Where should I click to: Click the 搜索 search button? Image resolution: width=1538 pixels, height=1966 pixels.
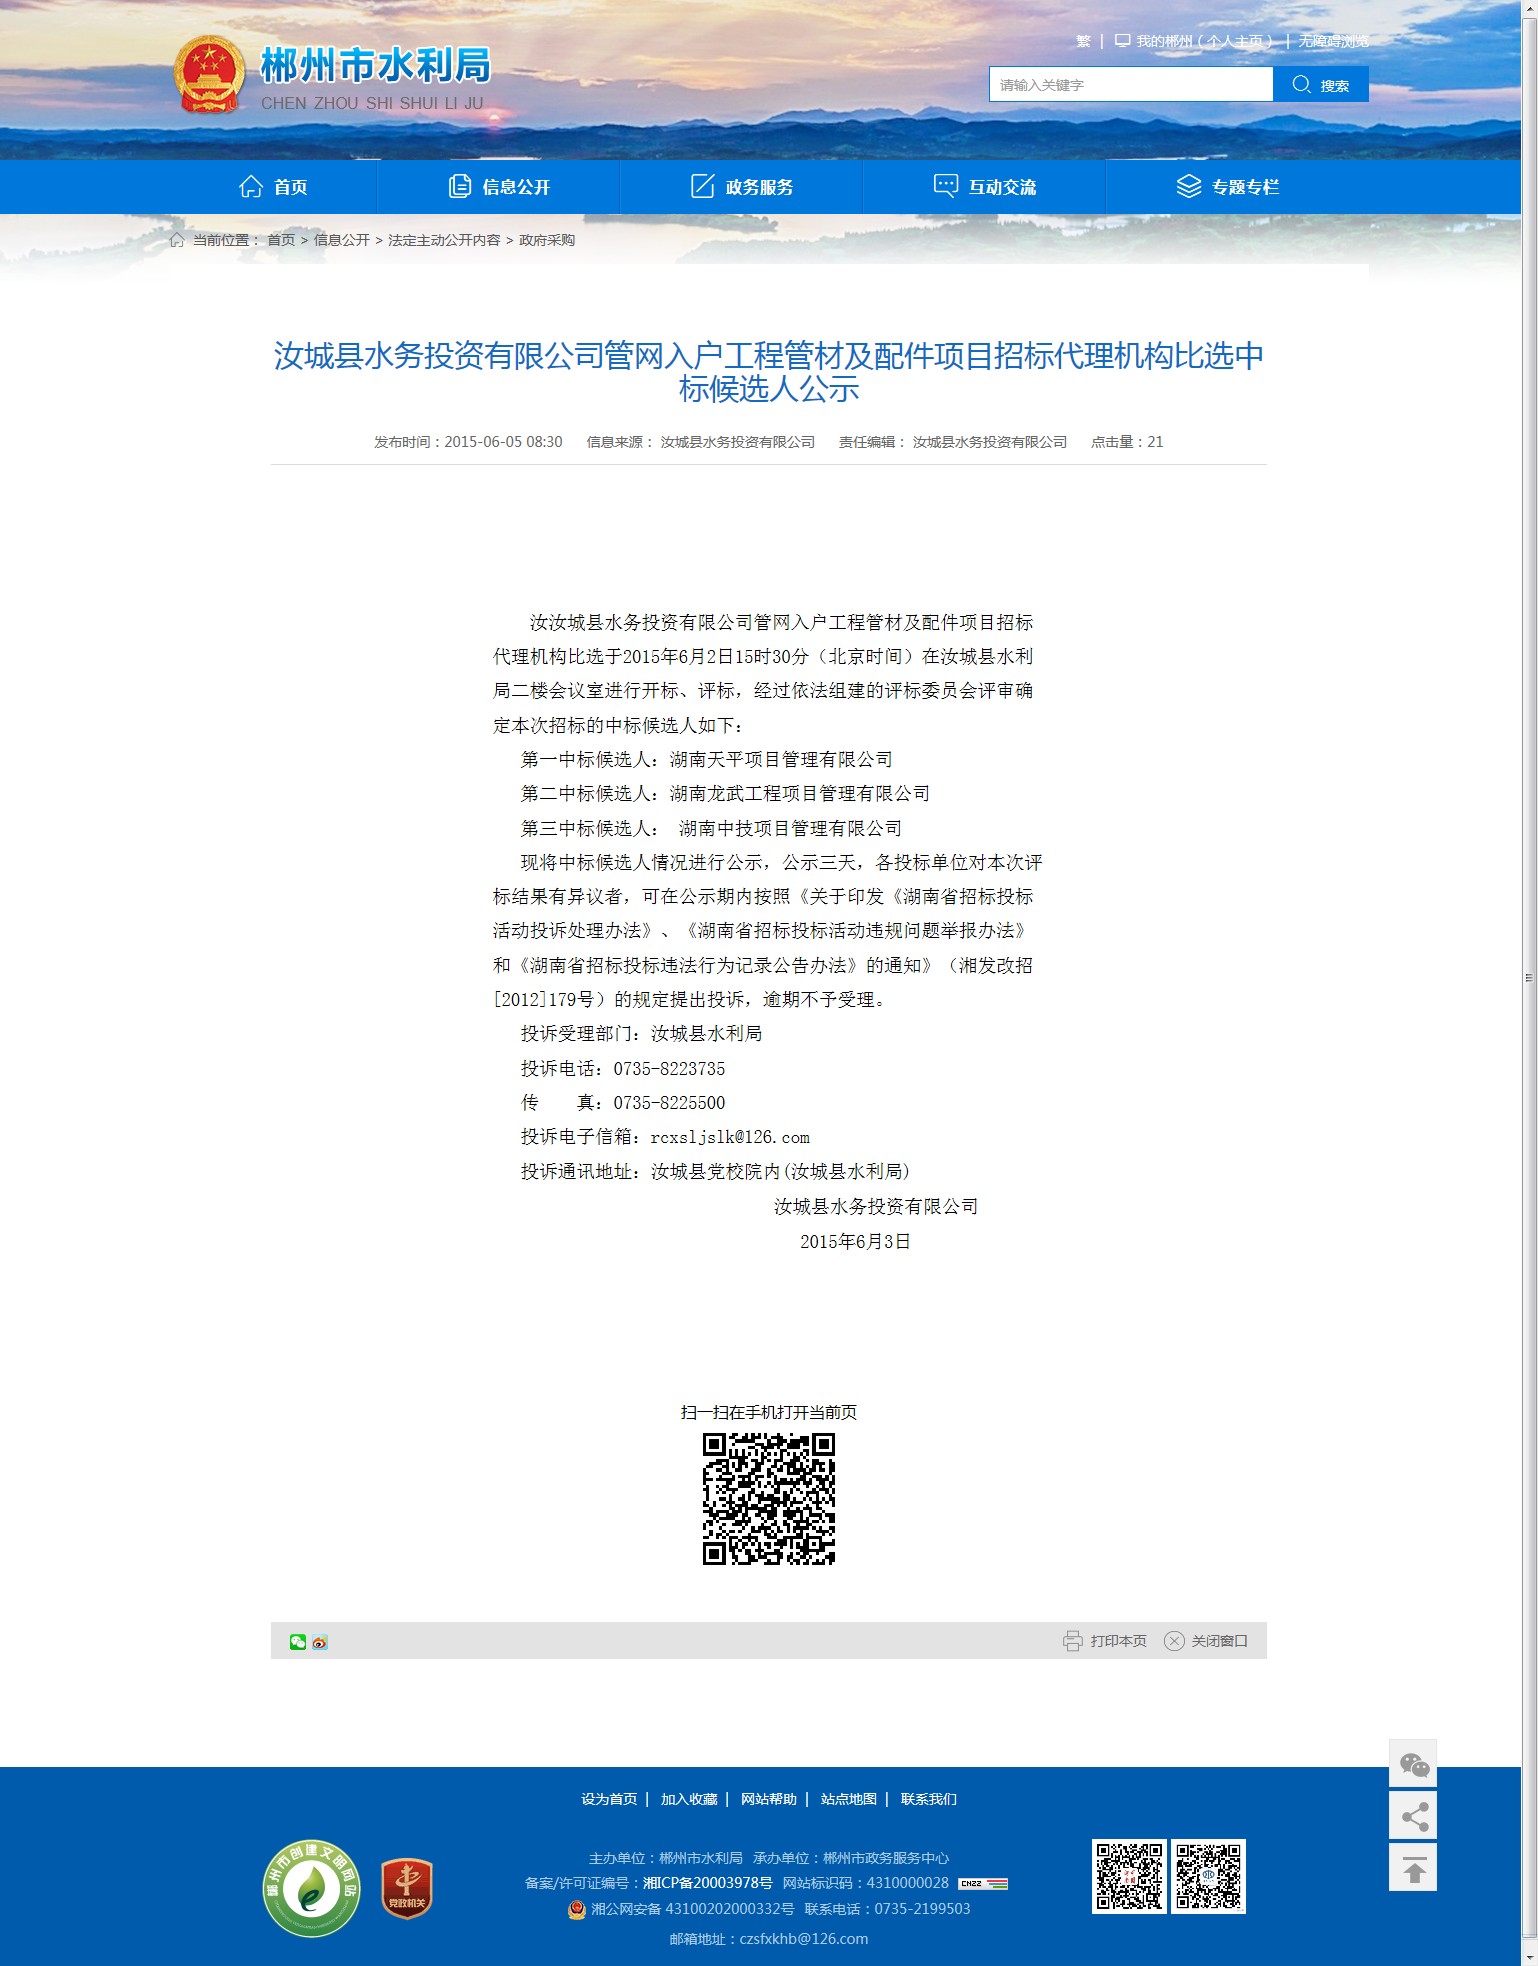[x=1320, y=85]
